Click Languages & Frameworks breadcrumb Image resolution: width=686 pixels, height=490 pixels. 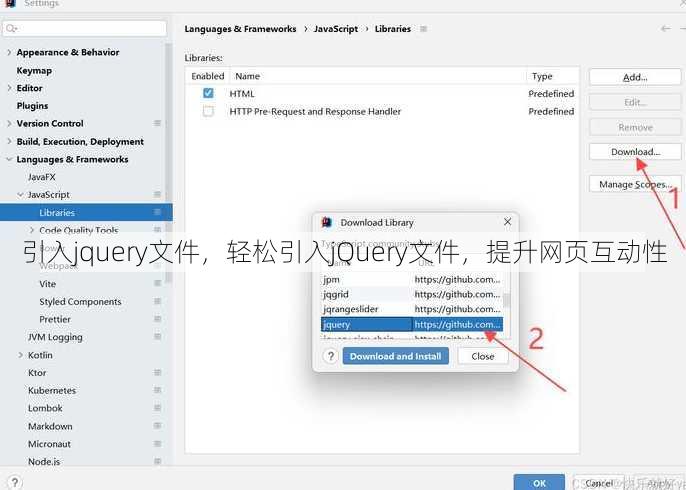[x=240, y=29]
